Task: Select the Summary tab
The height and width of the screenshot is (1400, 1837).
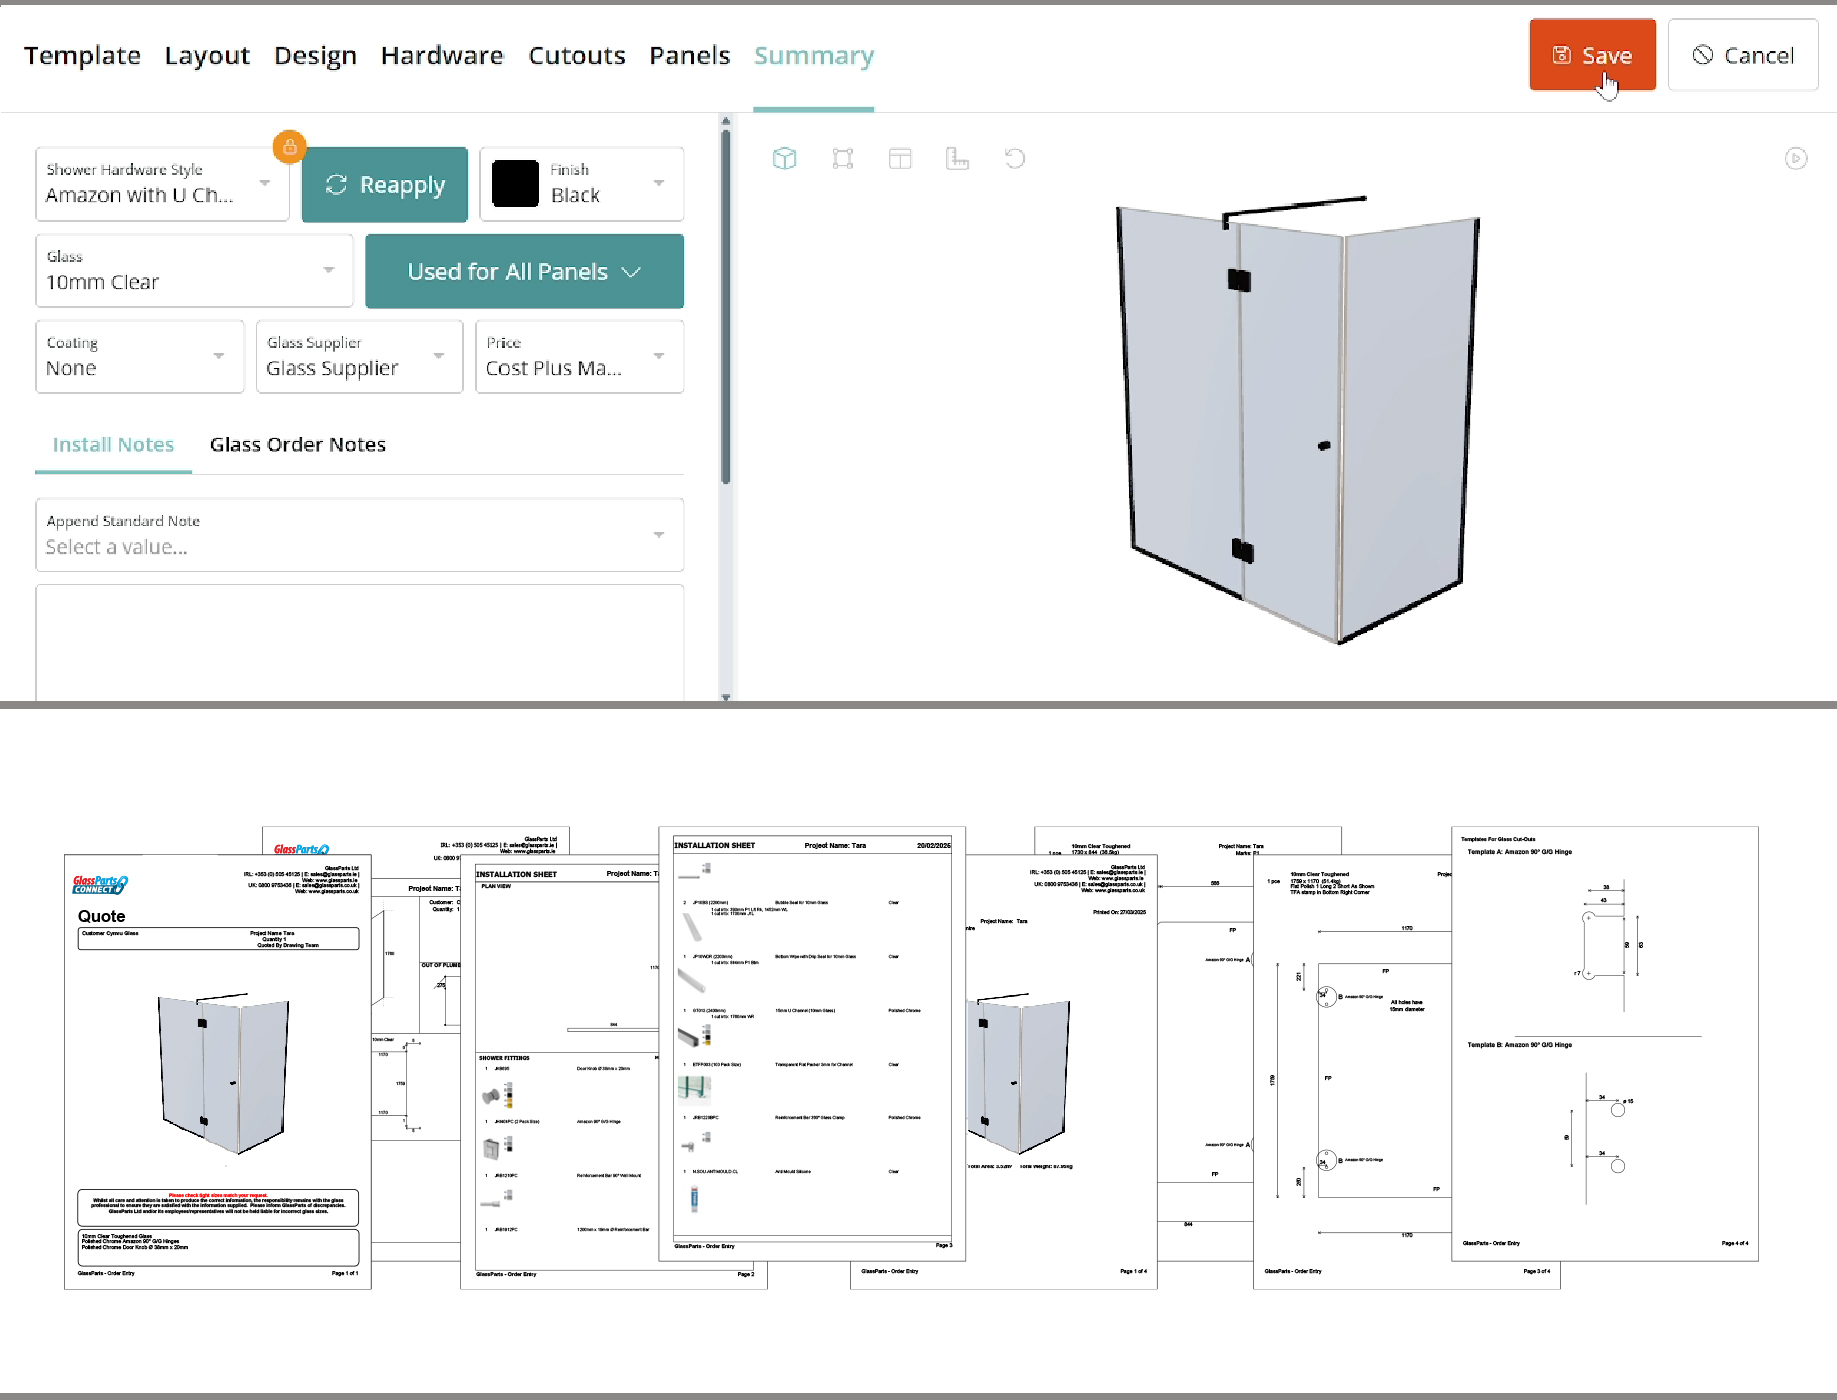Action: pos(814,56)
